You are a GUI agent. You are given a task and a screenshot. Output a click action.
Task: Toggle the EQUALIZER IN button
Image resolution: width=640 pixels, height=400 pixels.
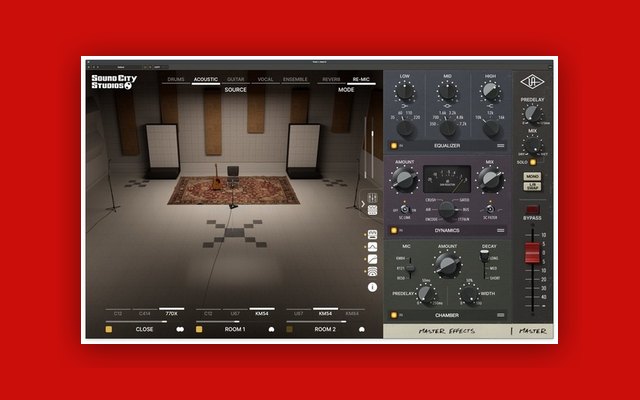(x=394, y=146)
